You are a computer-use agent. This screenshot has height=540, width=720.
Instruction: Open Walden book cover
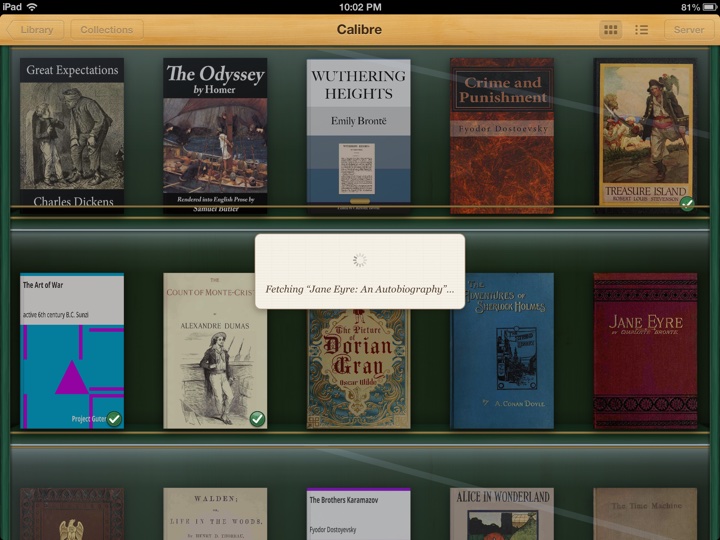(x=215, y=514)
